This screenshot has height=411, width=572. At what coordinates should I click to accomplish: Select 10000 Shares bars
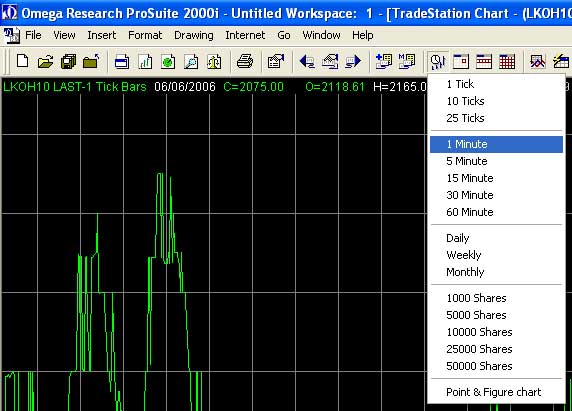496,332
